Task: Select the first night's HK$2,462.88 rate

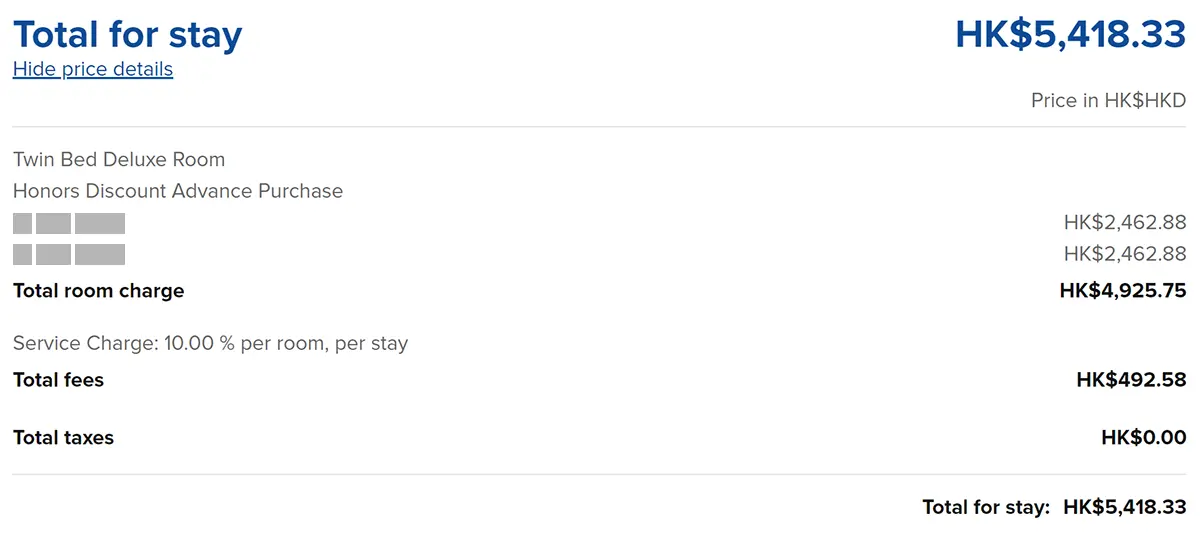Action: click(x=1125, y=223)
